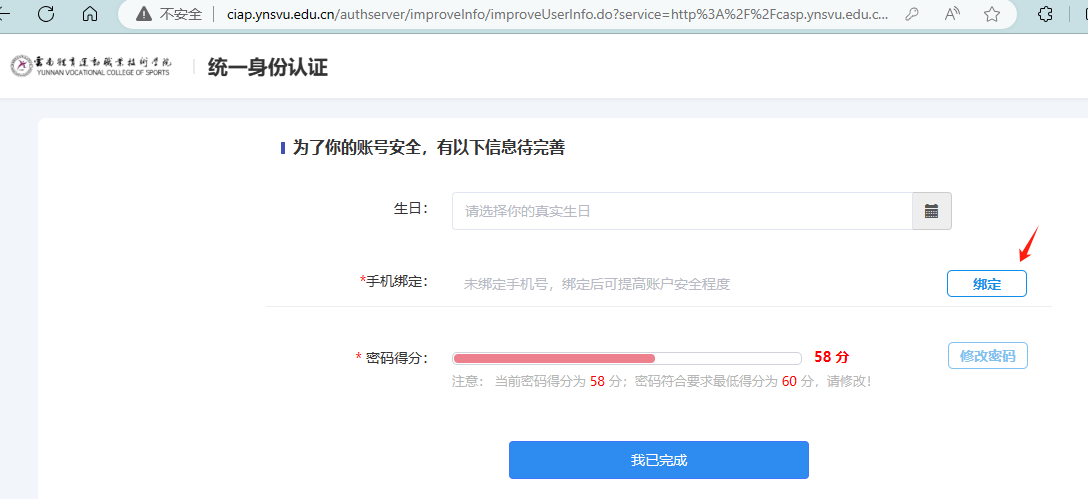The image size is (1088, 499).
Task: Click the browser refresh icon
Action: (46, 14)
